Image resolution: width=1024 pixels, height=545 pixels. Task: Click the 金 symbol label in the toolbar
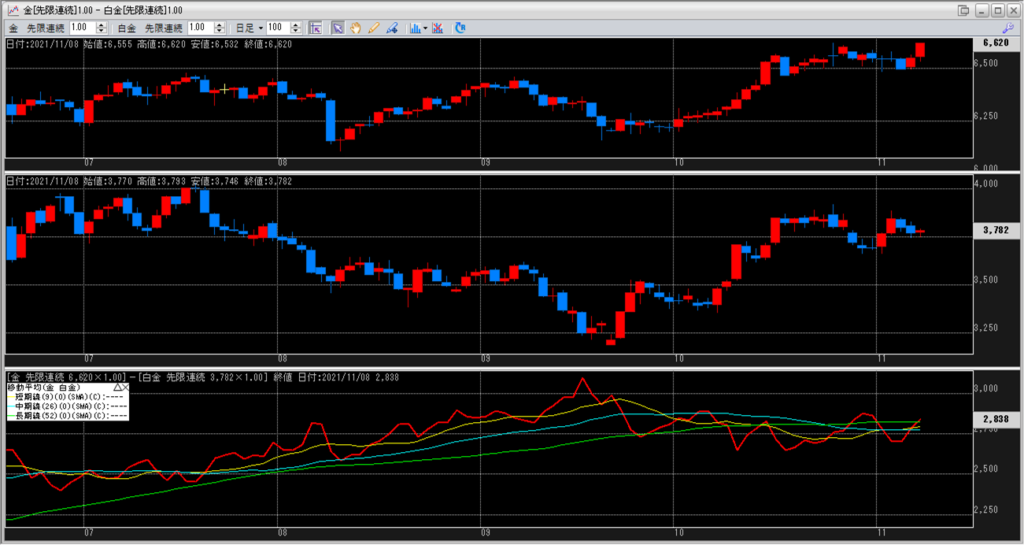13,28
